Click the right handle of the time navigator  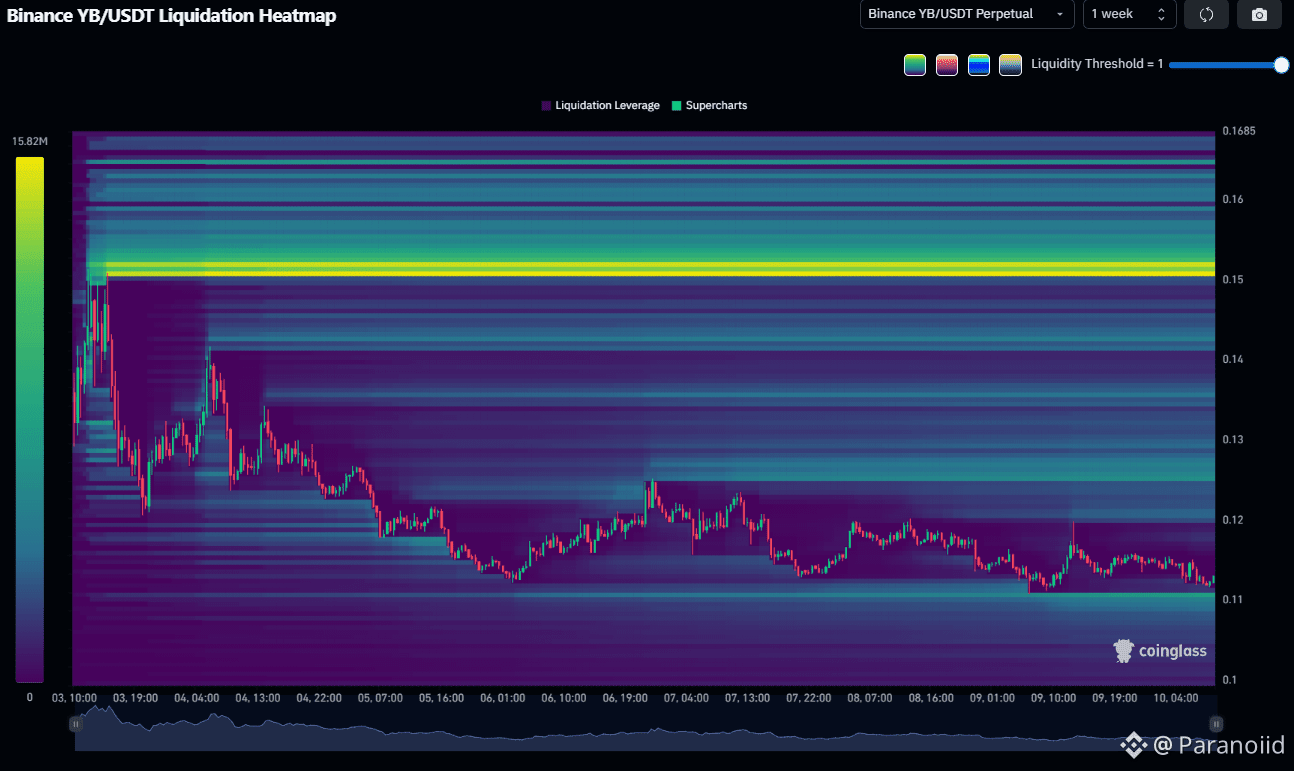point(1216,723)
